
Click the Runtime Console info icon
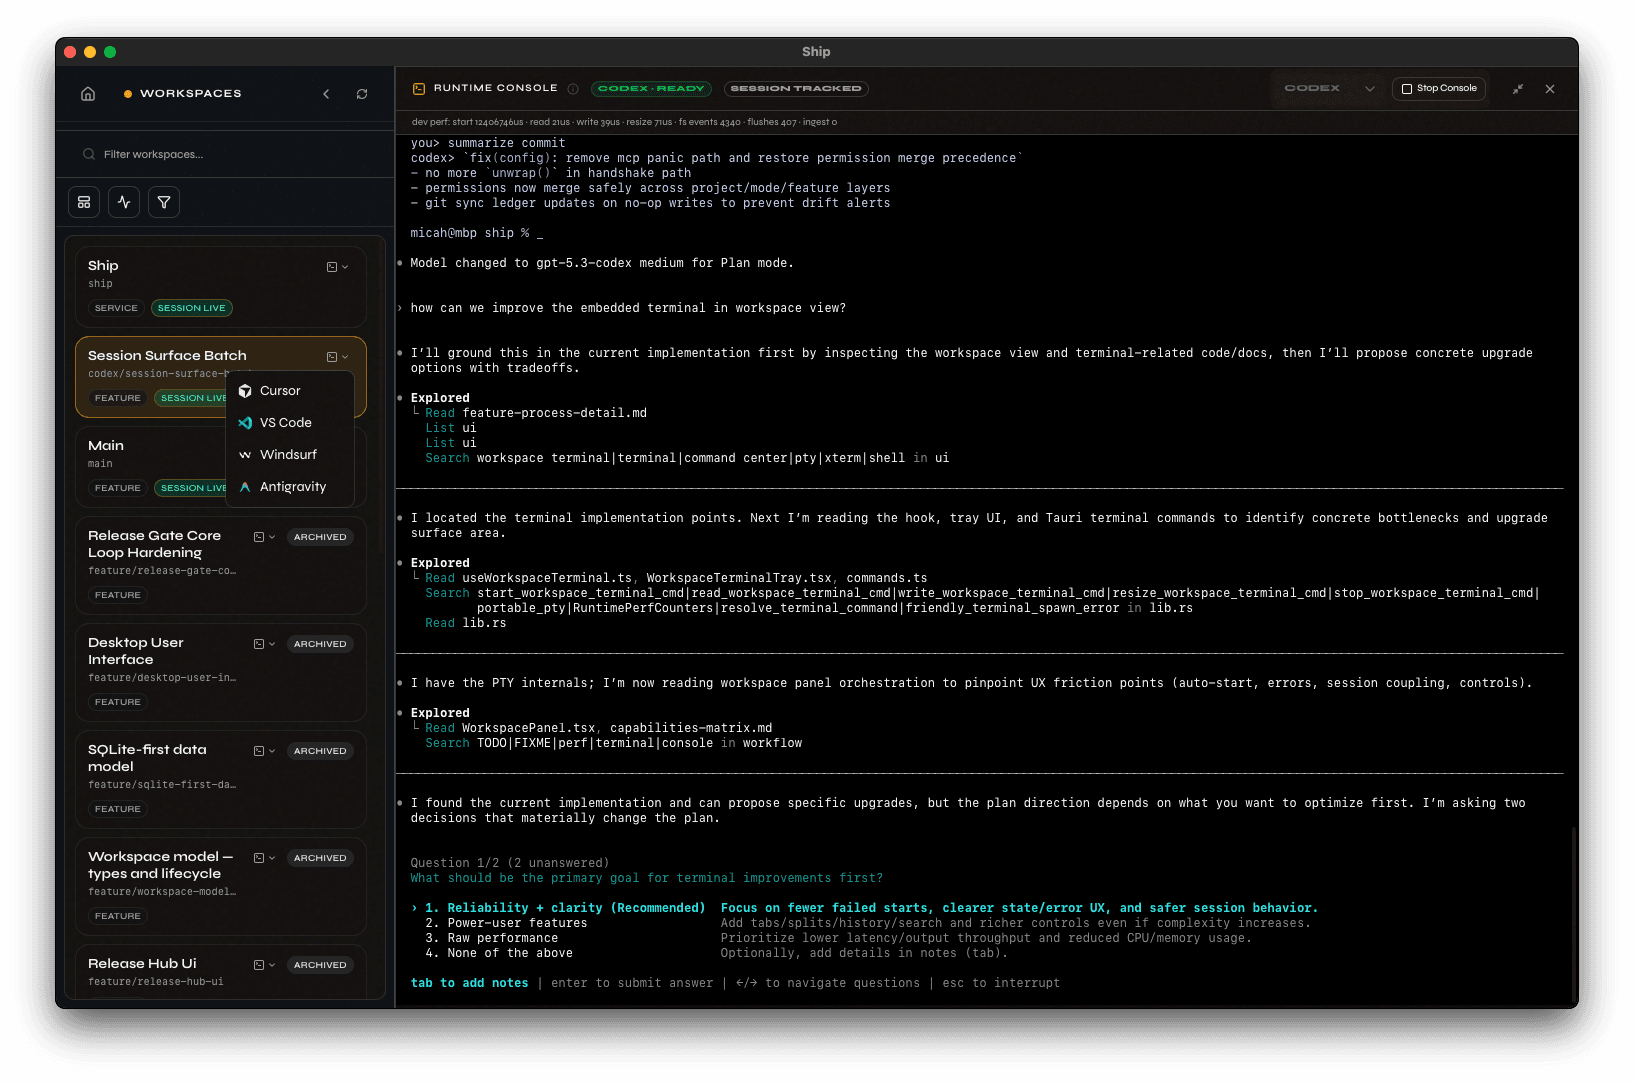tap(573, 88)
